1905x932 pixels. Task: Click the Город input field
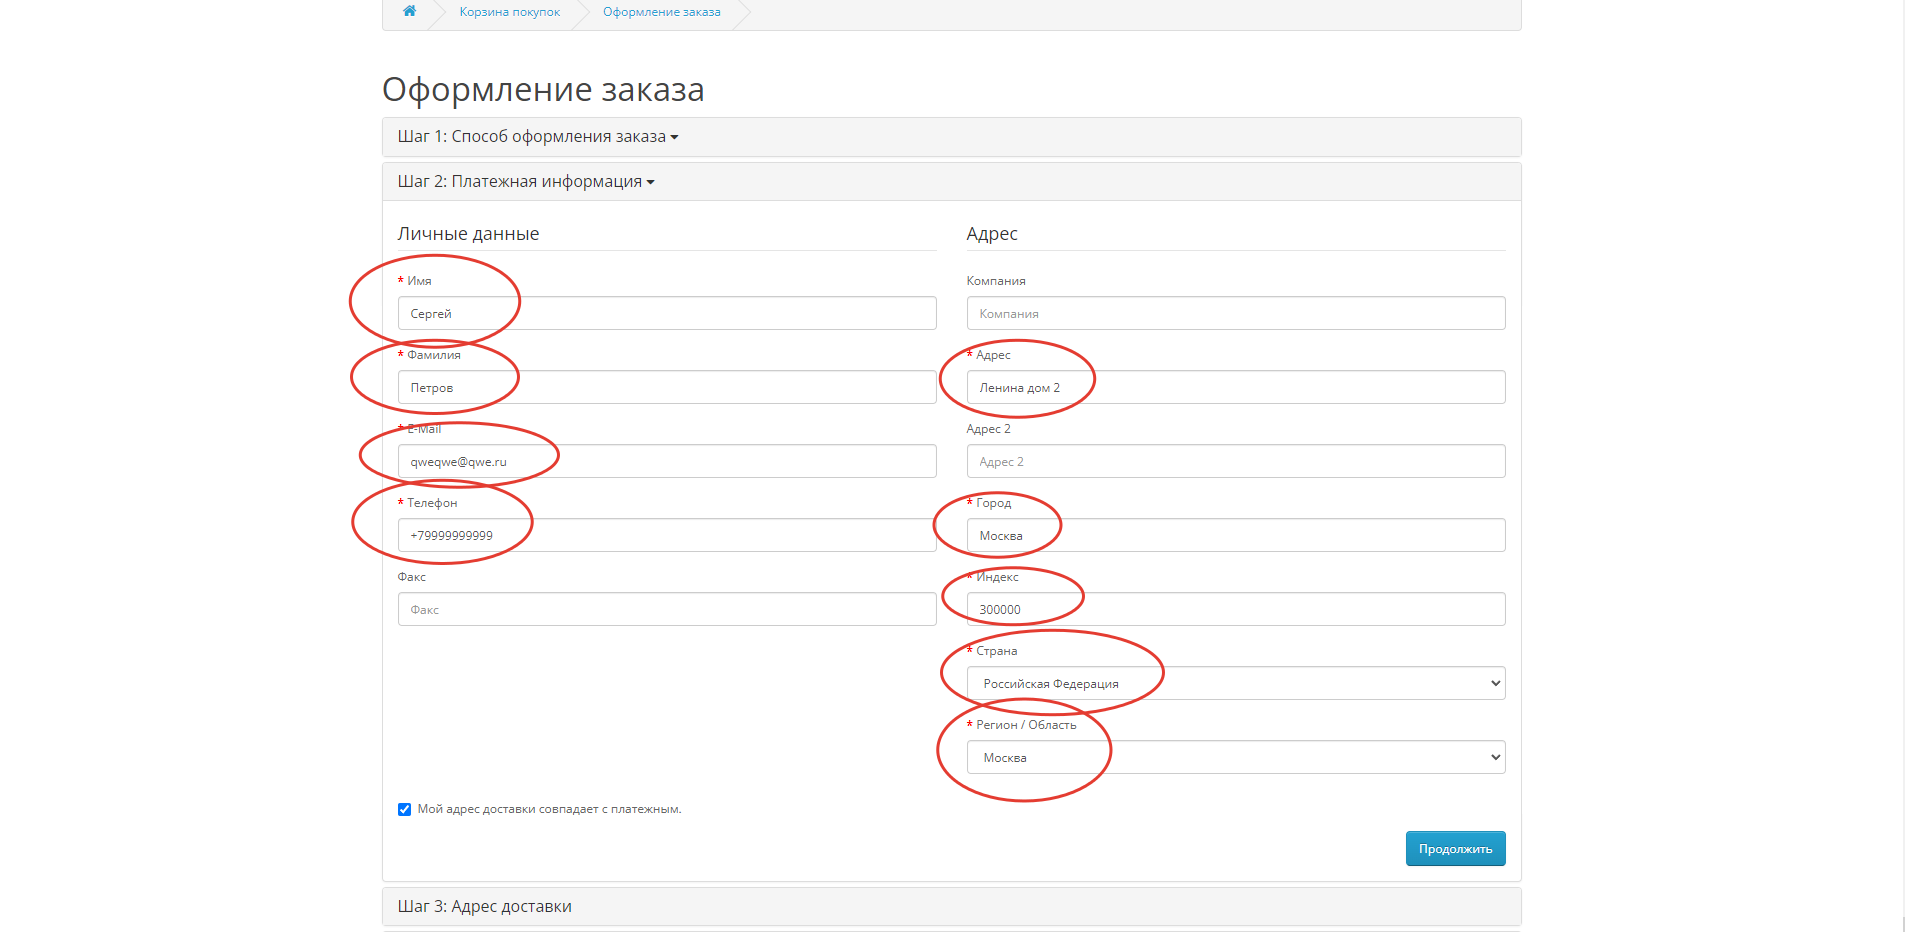point(1235,536)
